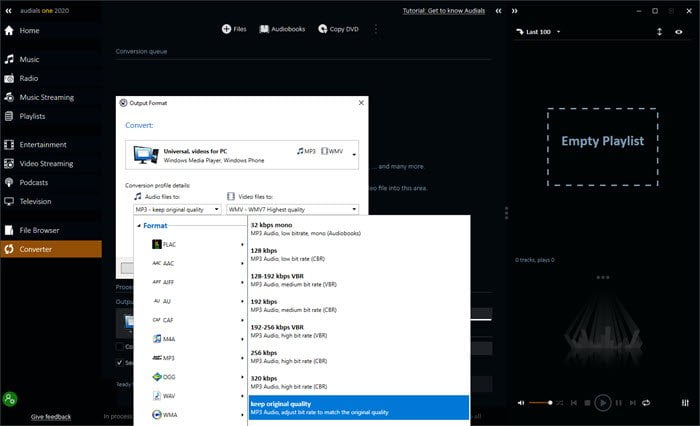Image resolution: width=700 pixels, height=426 pixels.
Task: Collapse player panel with left double chevron
Action: (499, 11)
